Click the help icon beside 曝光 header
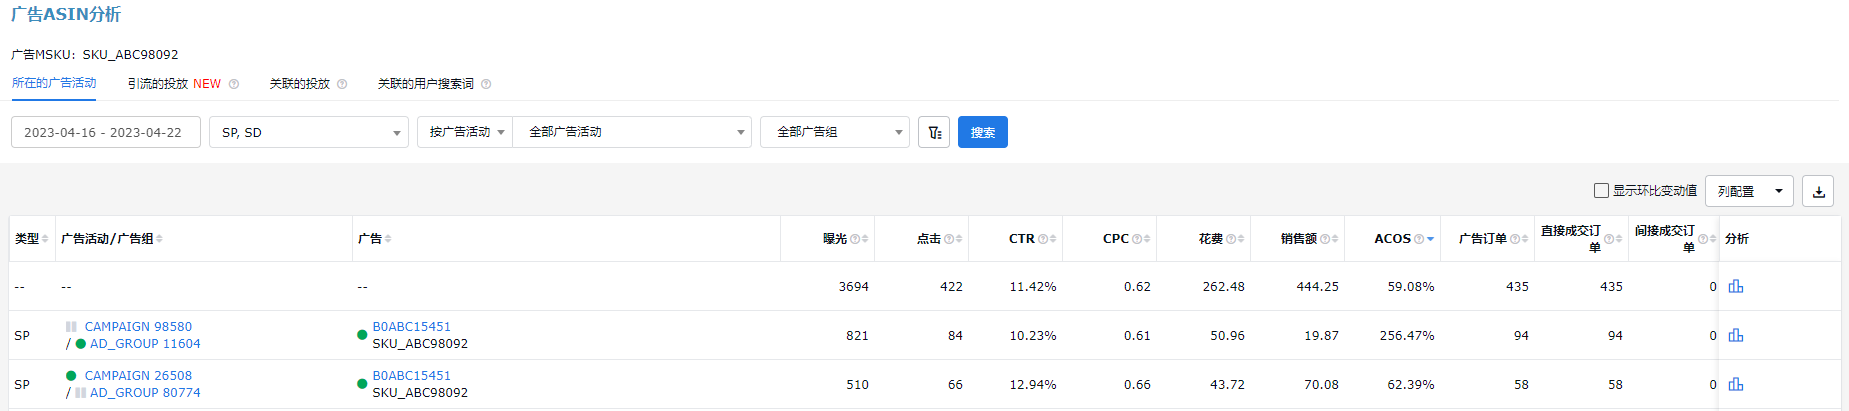The height and width of the screenshot is (411, 1849). [x=855, y=239]
